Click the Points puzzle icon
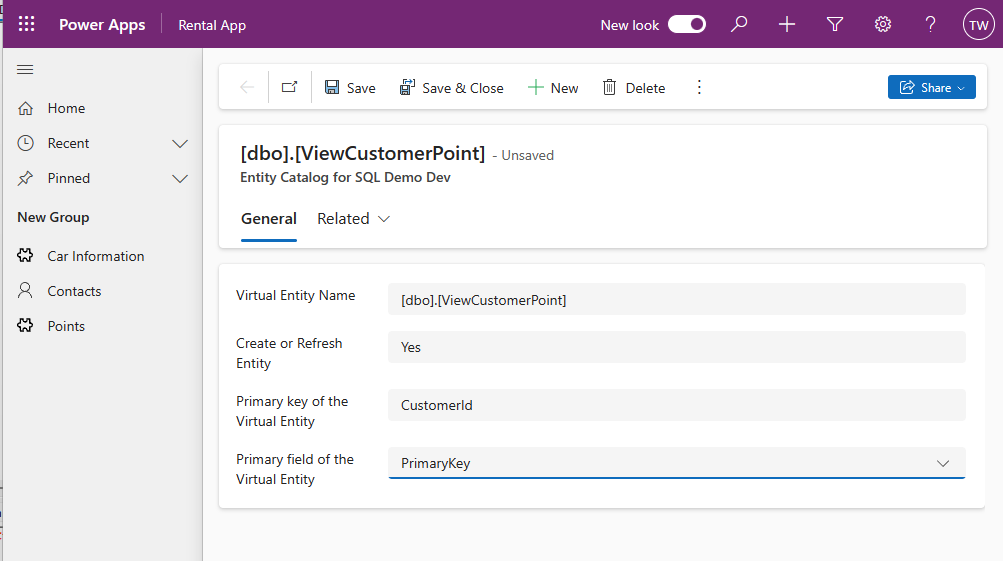Viewport: 1003px width, 561px height. 25,326
